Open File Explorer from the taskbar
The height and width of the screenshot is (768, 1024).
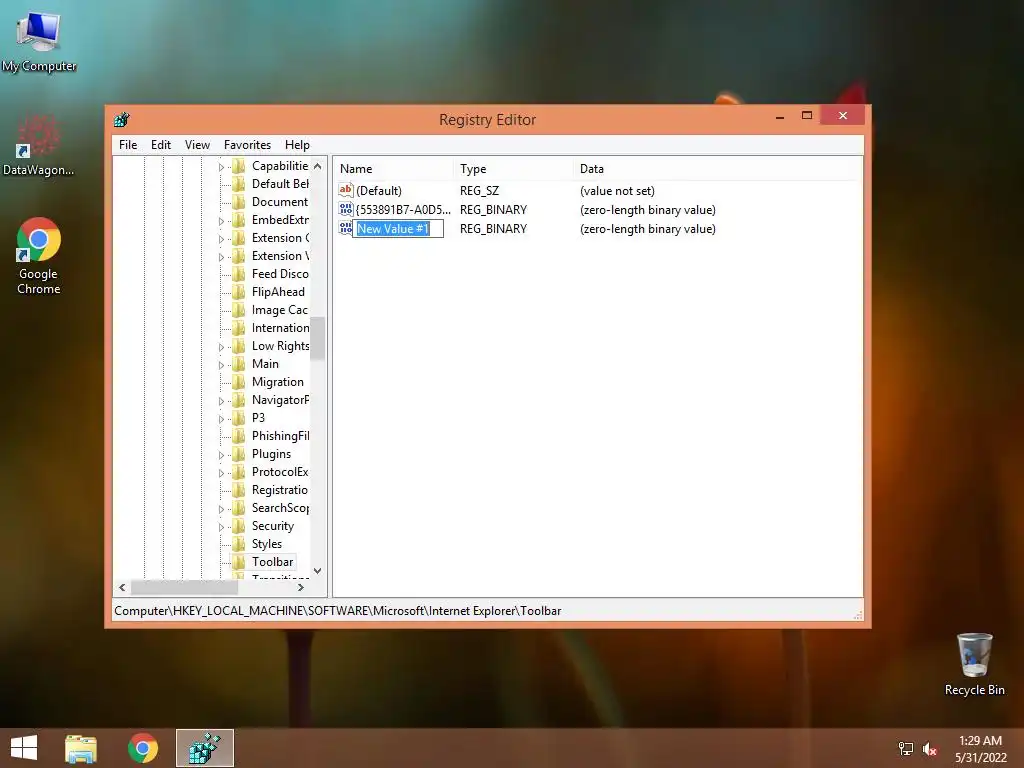(x=81, y=748)
